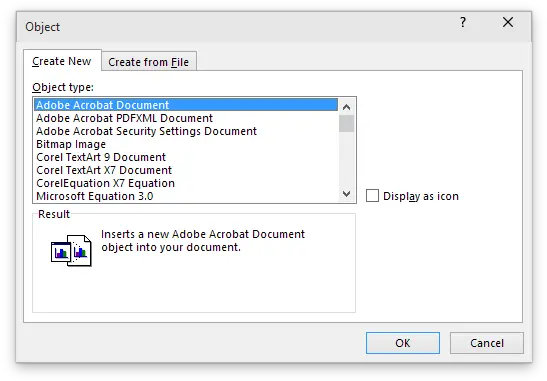Pick Corel TextArt 9 Document
Viewport: 547px width, 381px height.
point(186,157)
